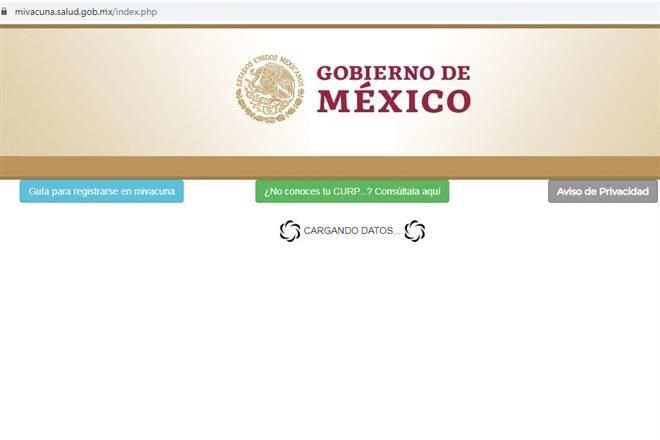Click the gold stripe below the banner
Viewport: 660px width, 440px height.
pyautogui.click(x=330, y=166)
